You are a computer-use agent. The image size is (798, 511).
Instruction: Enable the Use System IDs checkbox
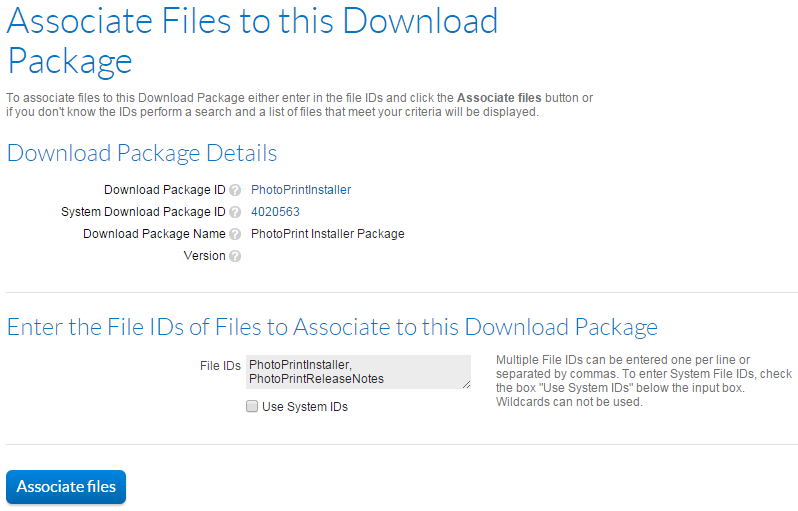pyautogui.click(x=252, y=407)
